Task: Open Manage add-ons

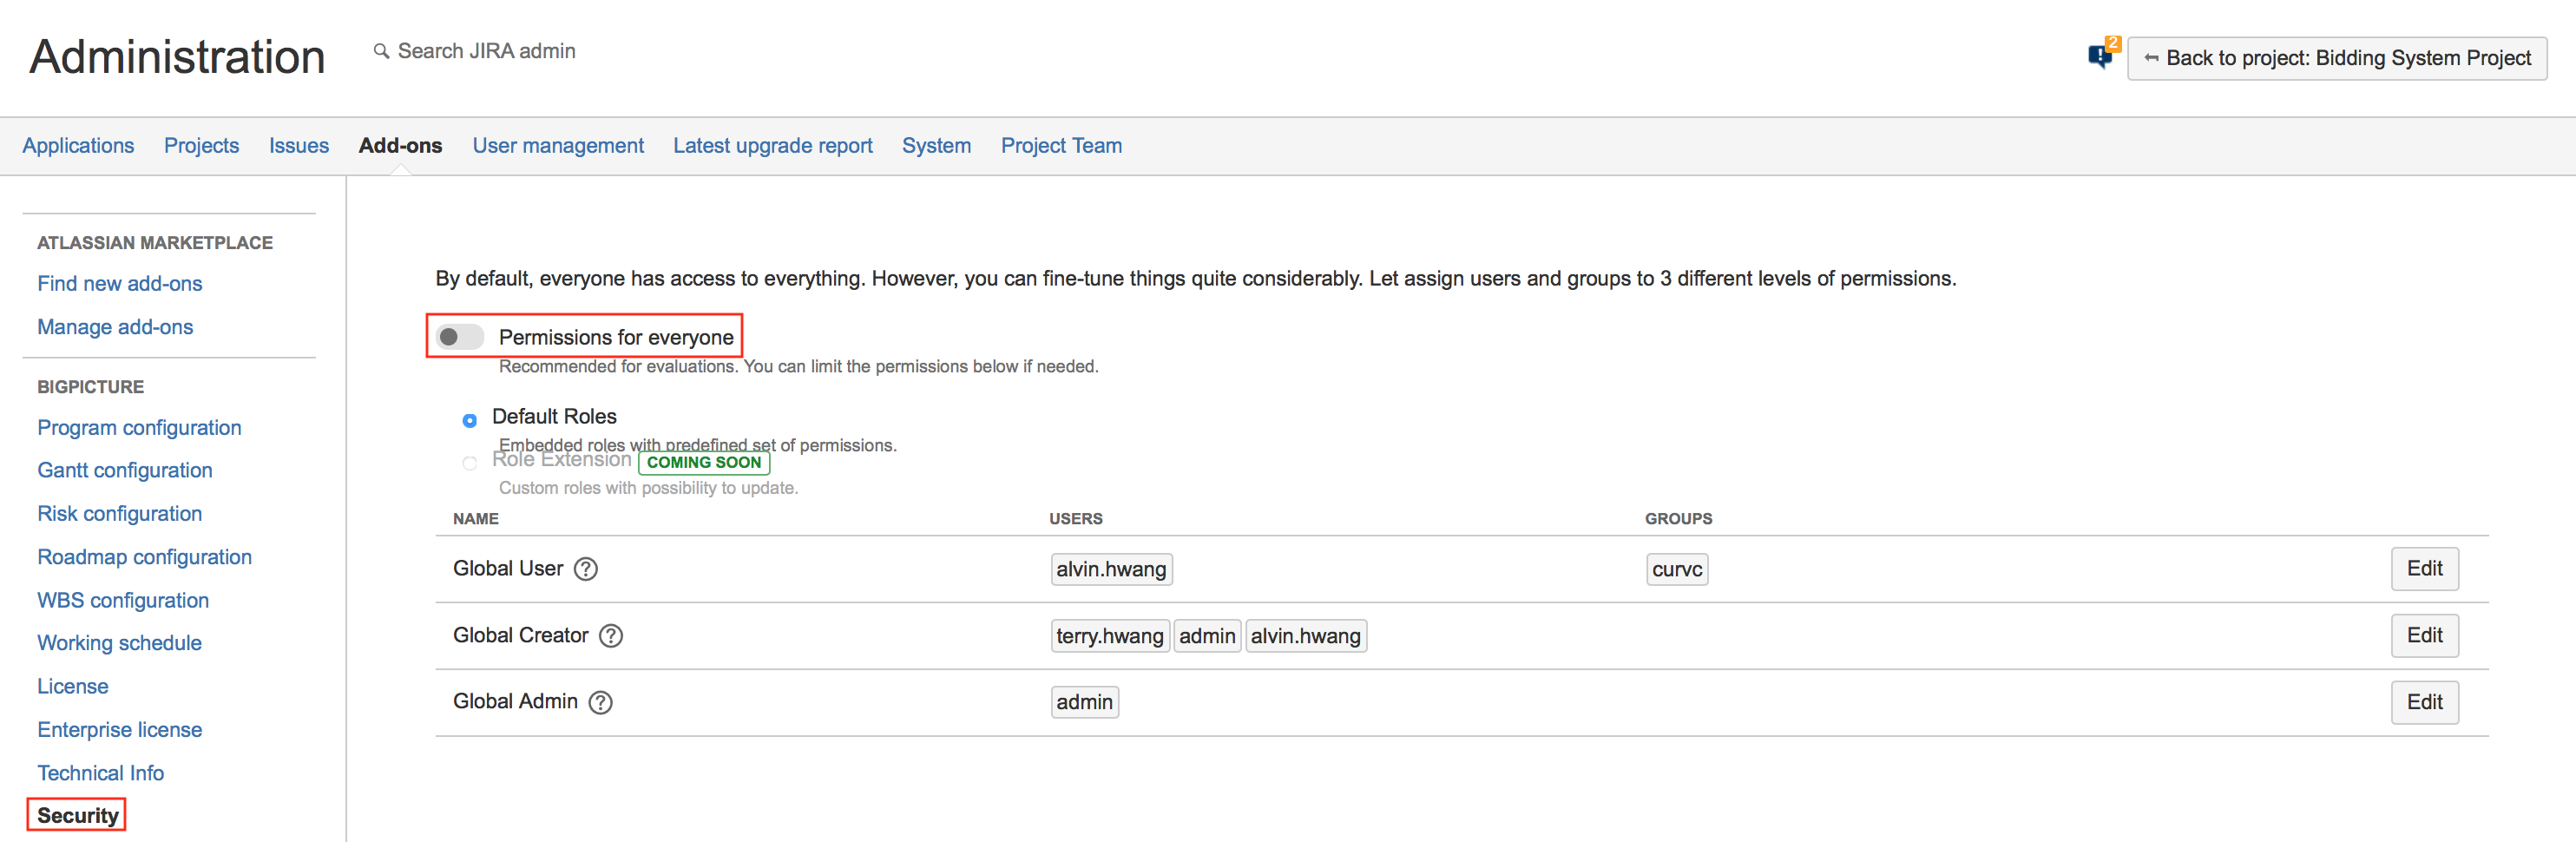Action: pyautogui.click(x=115, y=327)
